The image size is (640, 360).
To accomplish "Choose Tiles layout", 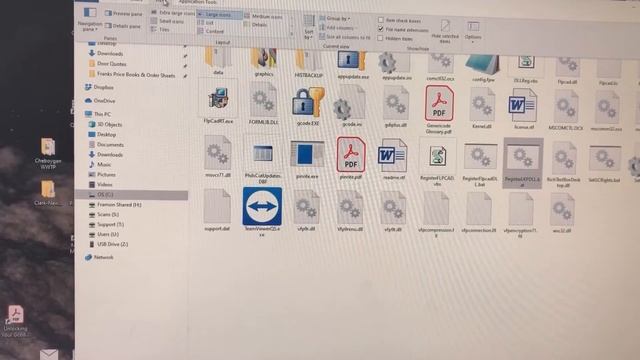I will point(160,29).
